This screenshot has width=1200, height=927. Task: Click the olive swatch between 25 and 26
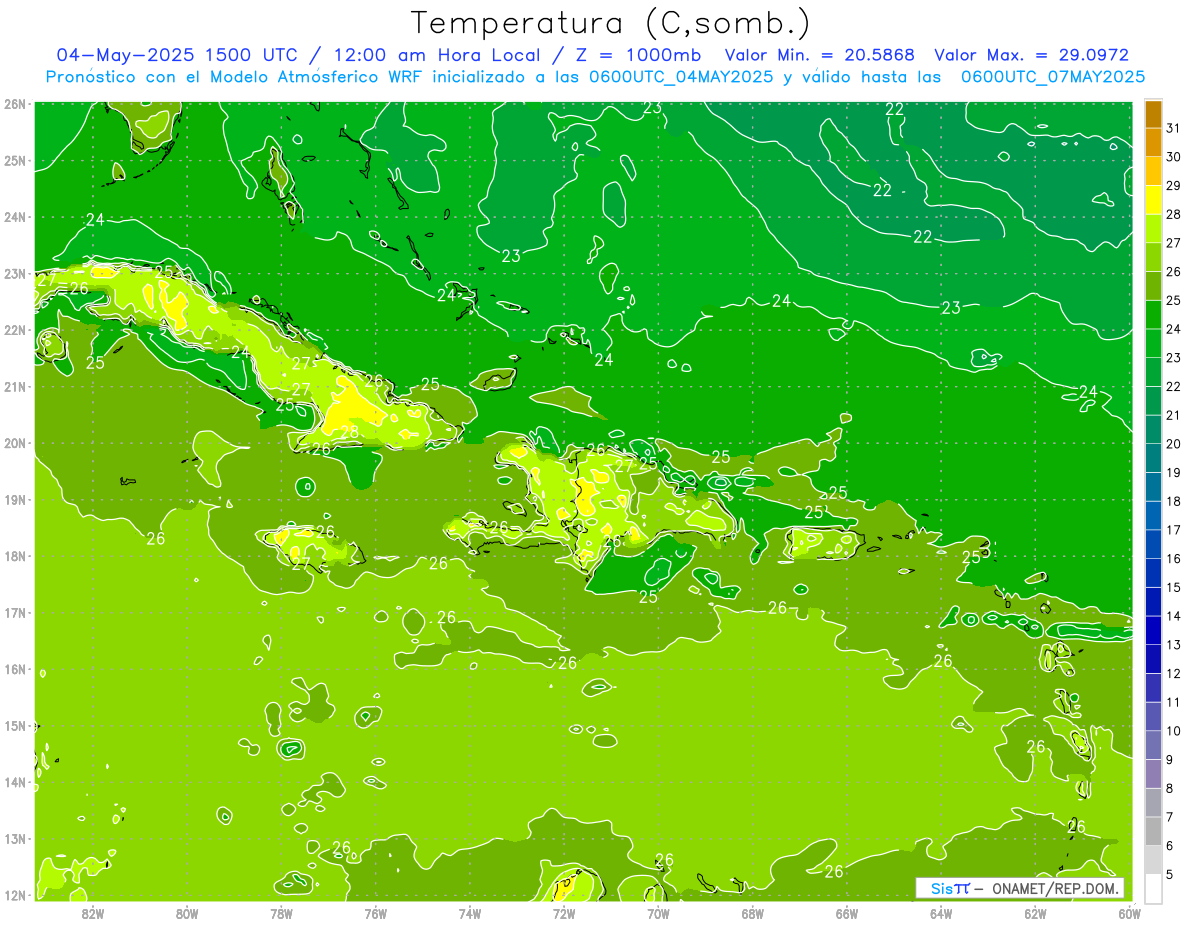coord(1153,286)
